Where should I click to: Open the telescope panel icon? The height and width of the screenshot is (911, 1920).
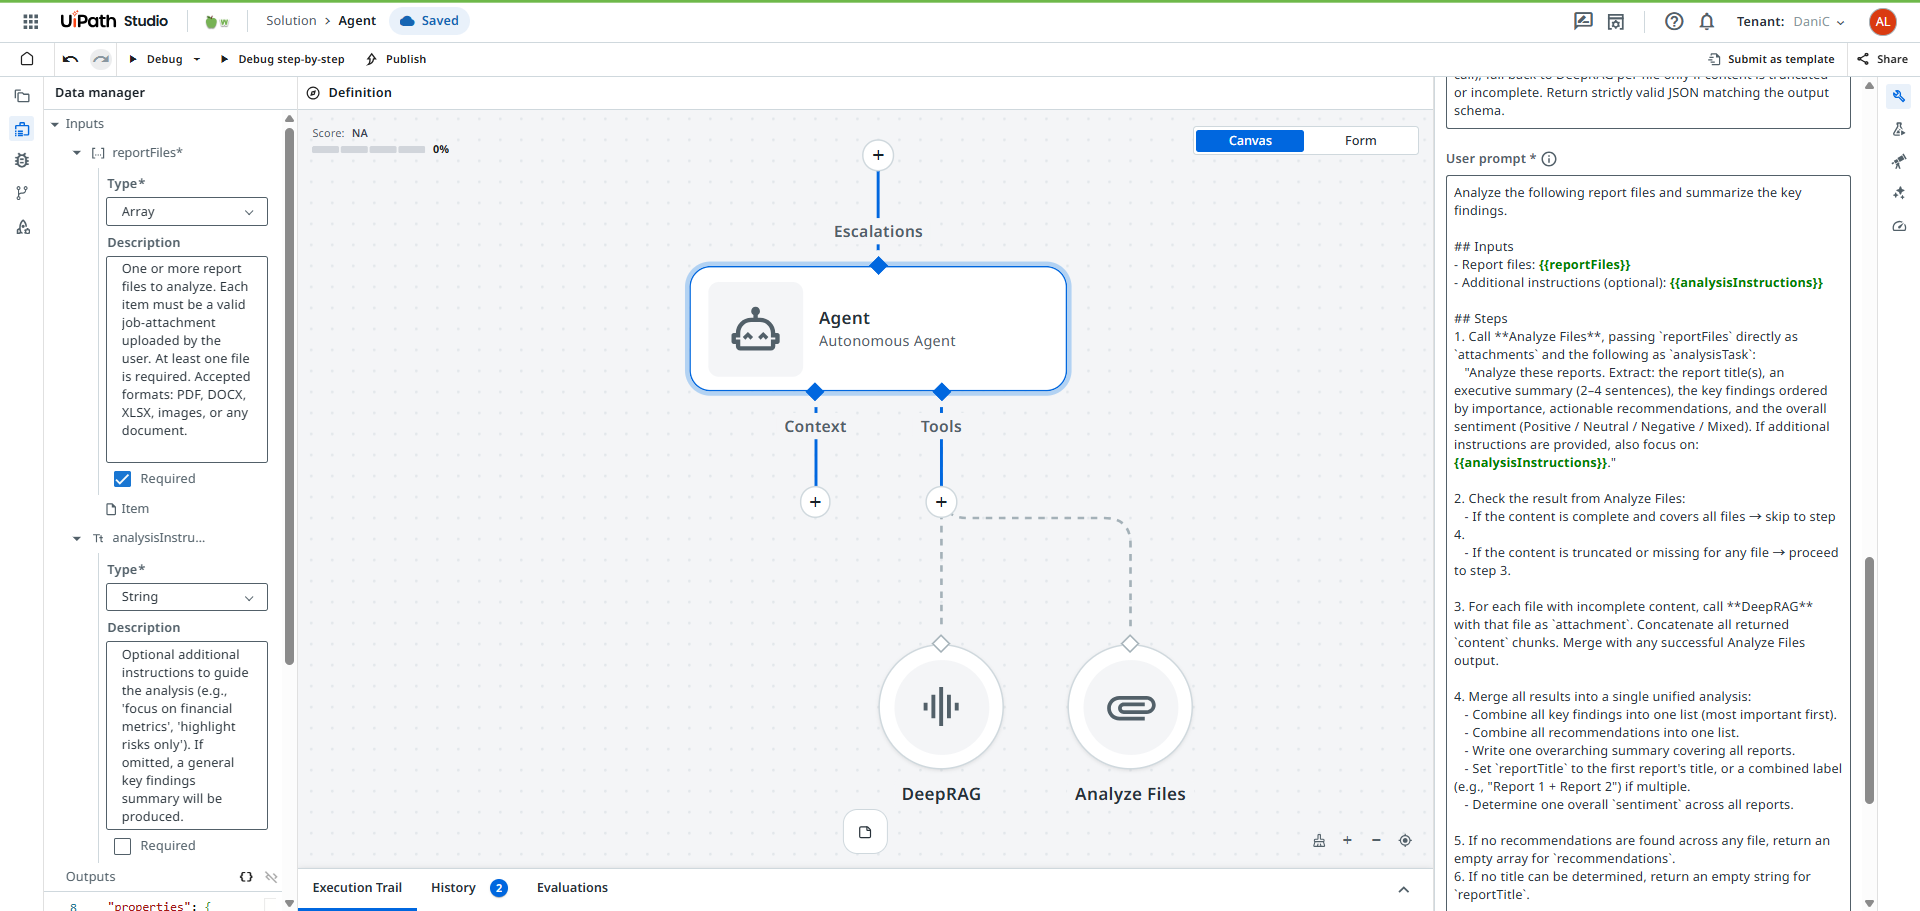(1899, 161)
